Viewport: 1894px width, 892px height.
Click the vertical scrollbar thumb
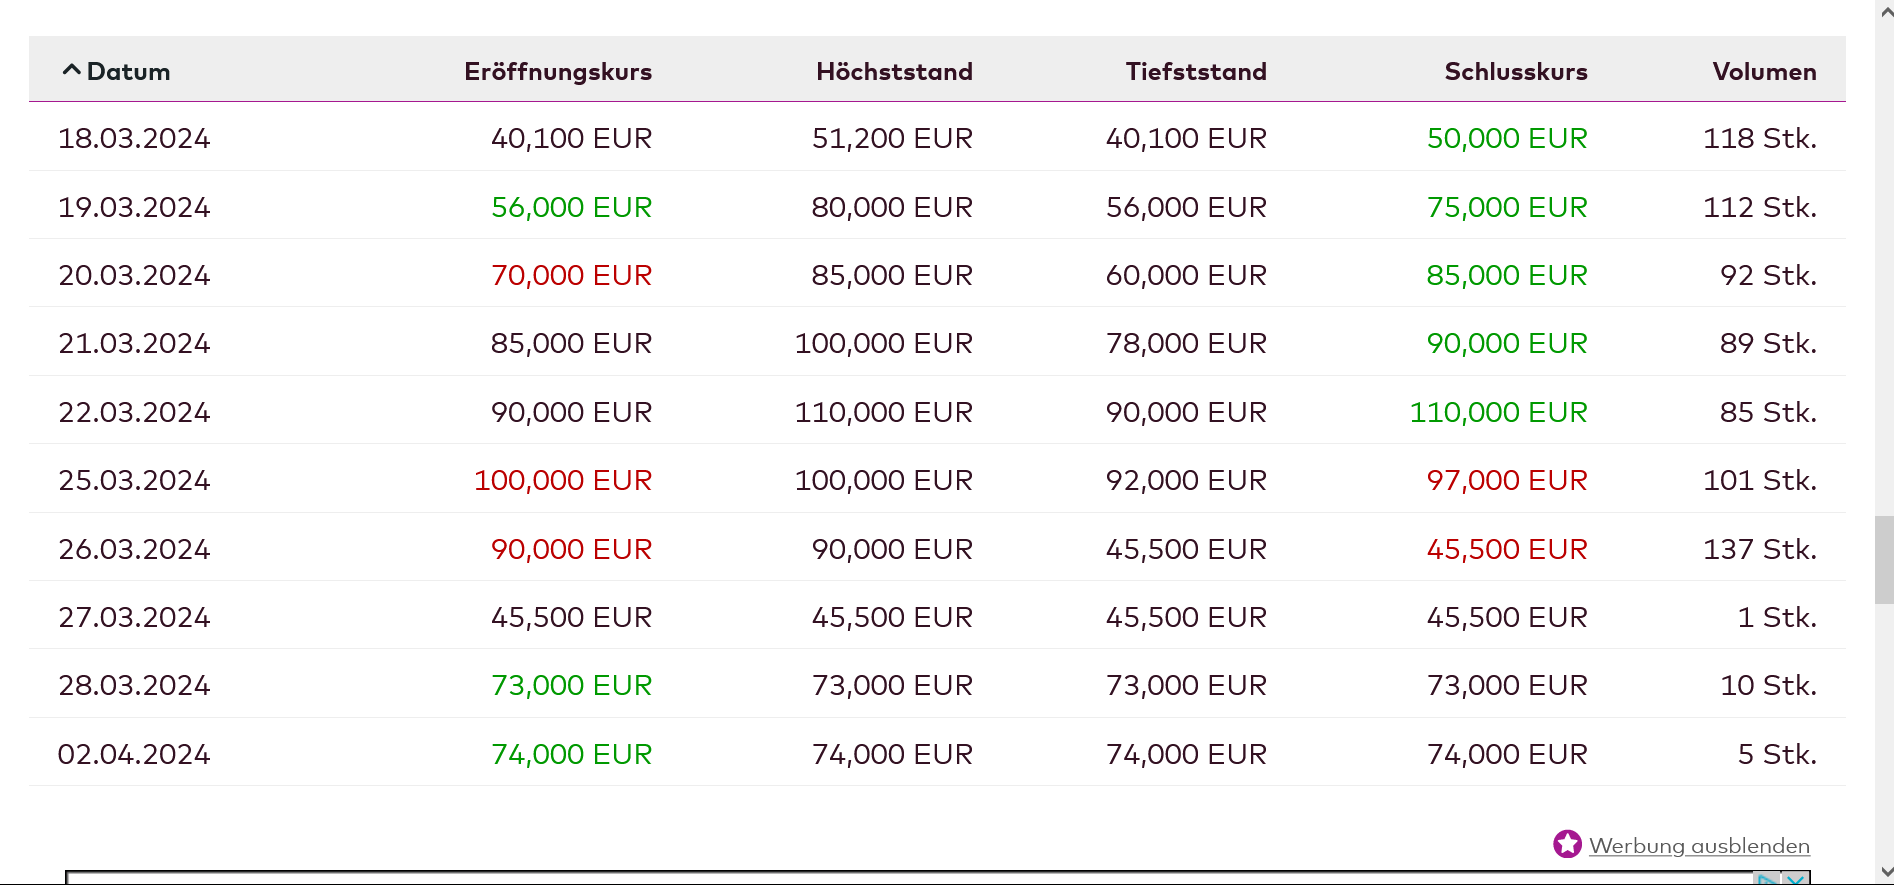(1884, 560)
